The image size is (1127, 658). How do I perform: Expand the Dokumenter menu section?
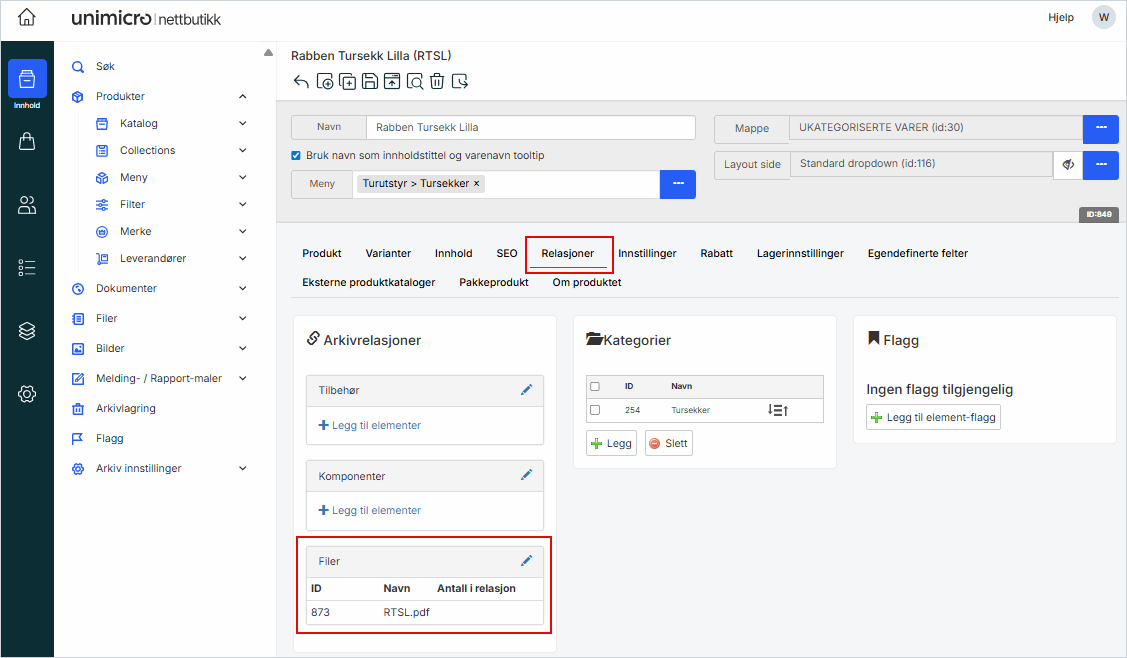pos(243,288)
